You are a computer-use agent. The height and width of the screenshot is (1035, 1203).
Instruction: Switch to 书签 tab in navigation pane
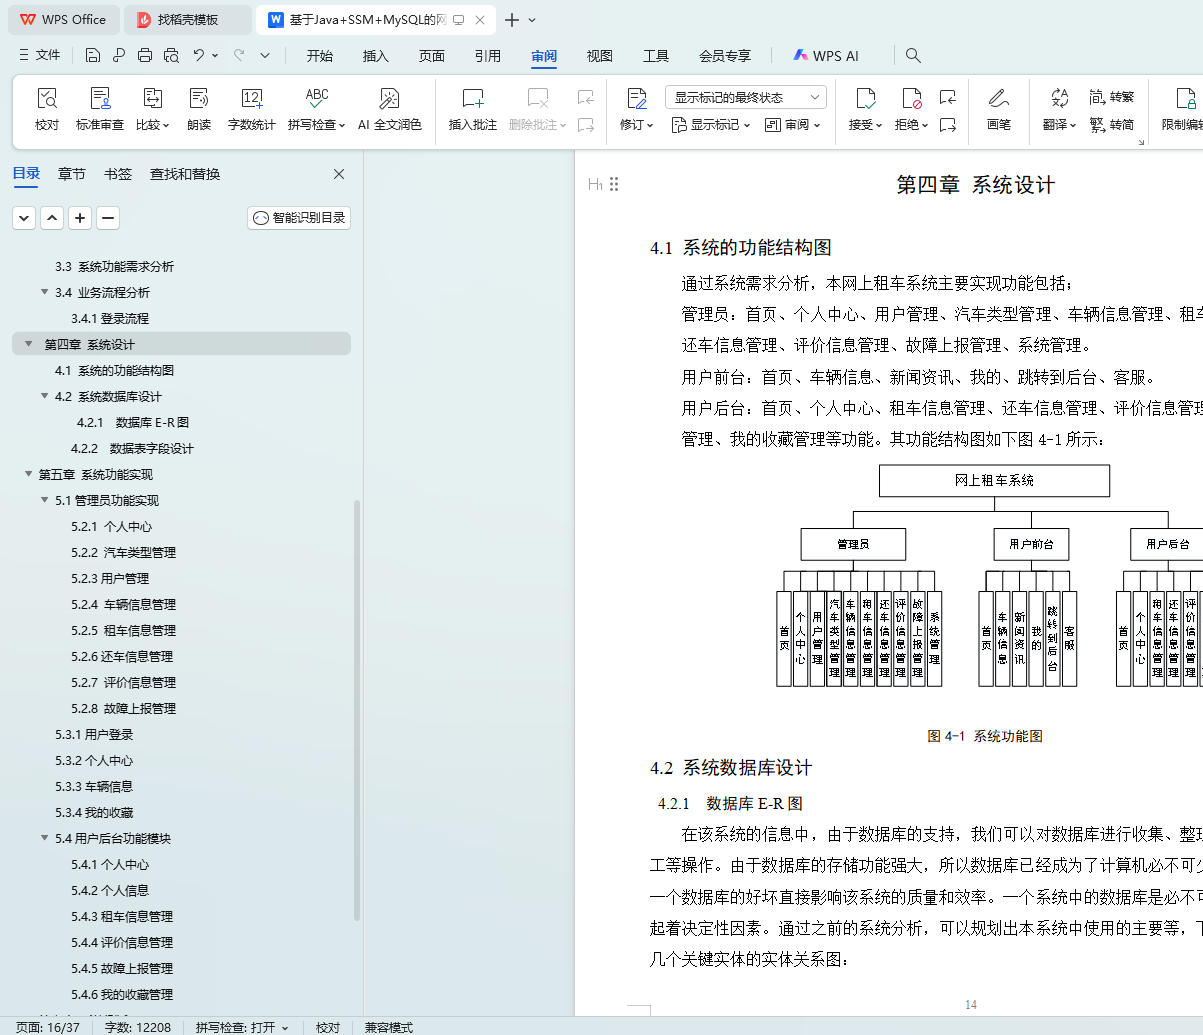pyautogui.click(x=118, y=174)
